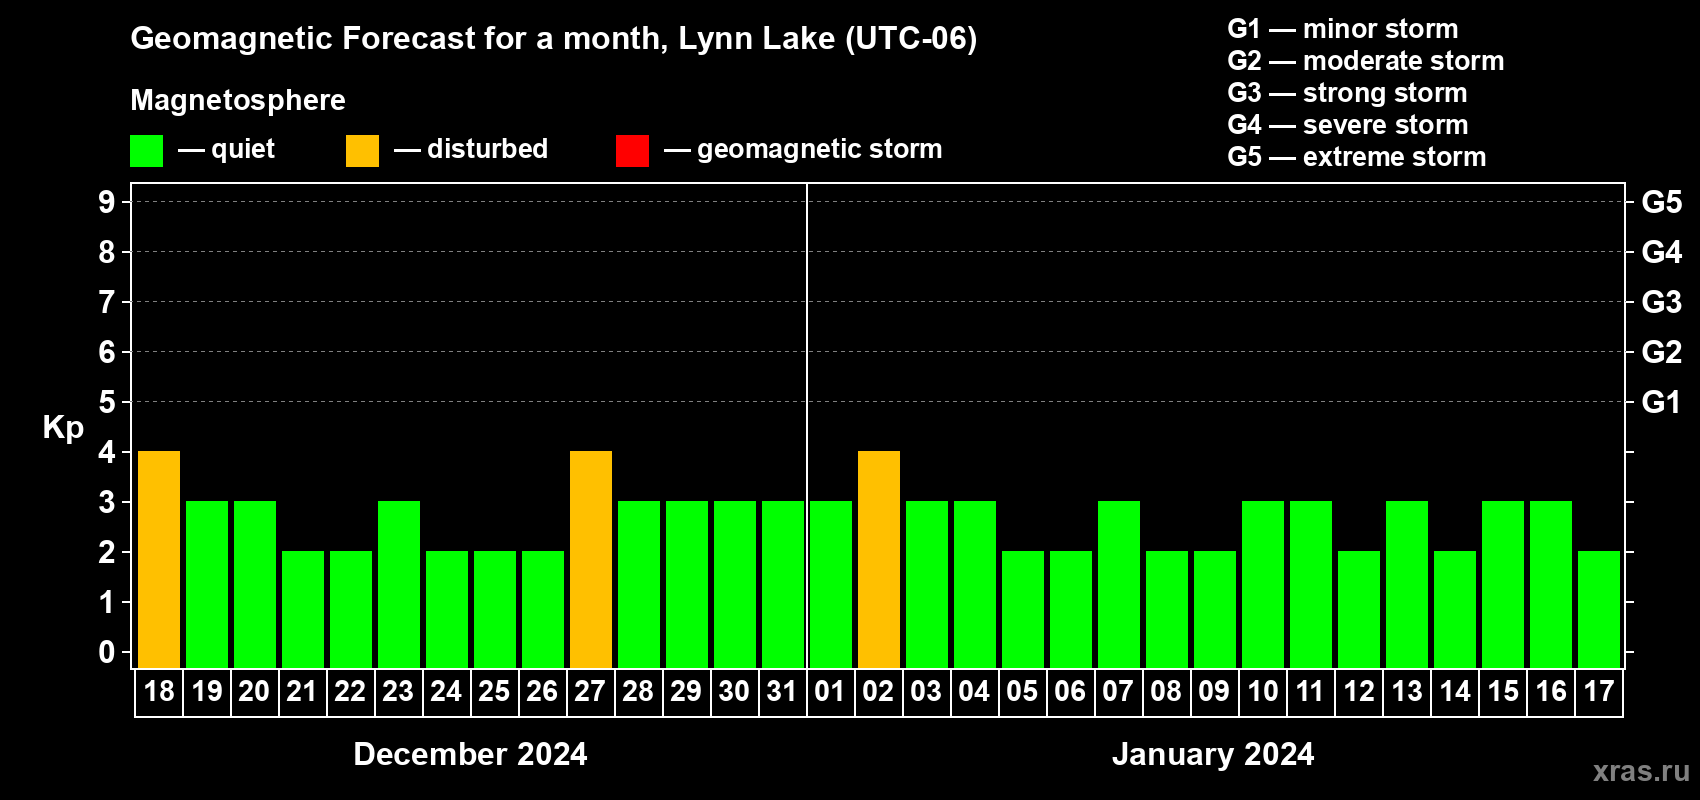This screenshot has width=1700, height=800.
Task: Select the orange bar for December 27
Action: (x=591, y=560)
